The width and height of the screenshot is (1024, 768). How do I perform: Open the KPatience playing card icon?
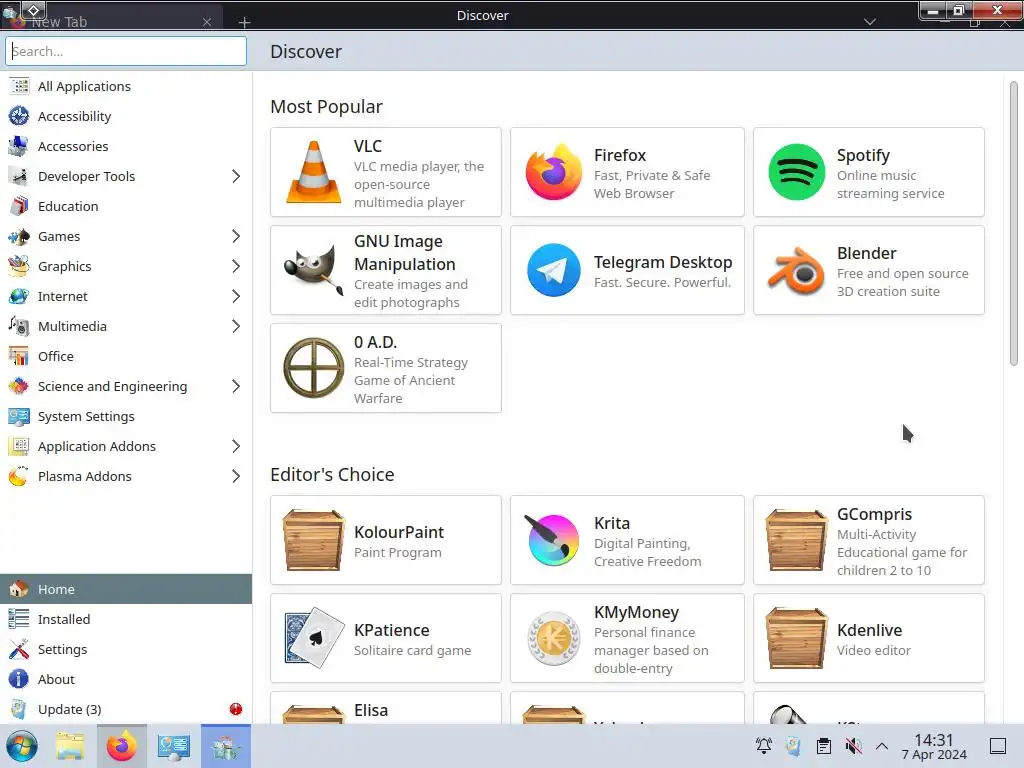pos(313,638)
